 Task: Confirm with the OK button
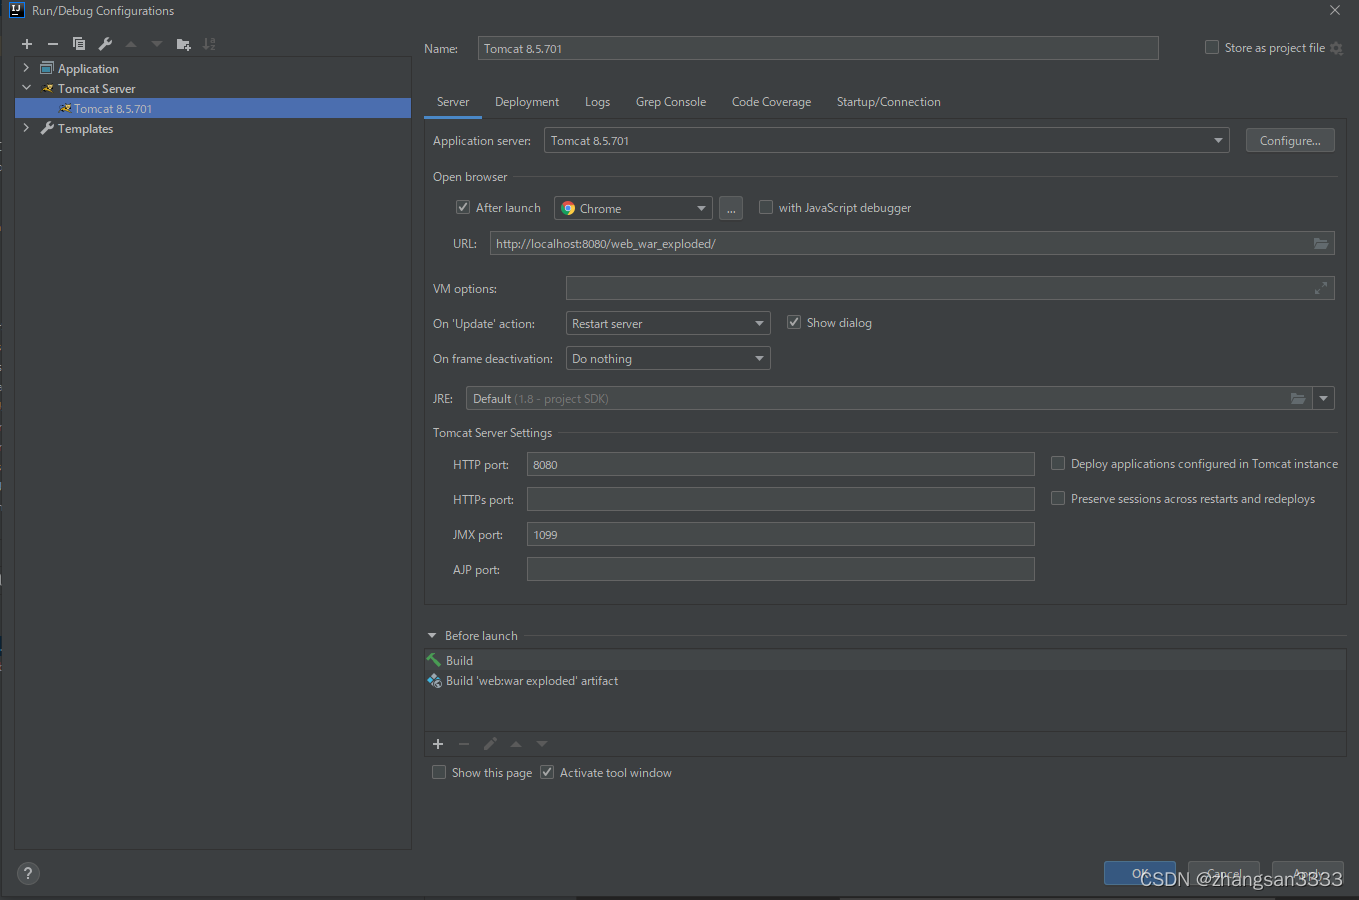(x=1140, y=873)
